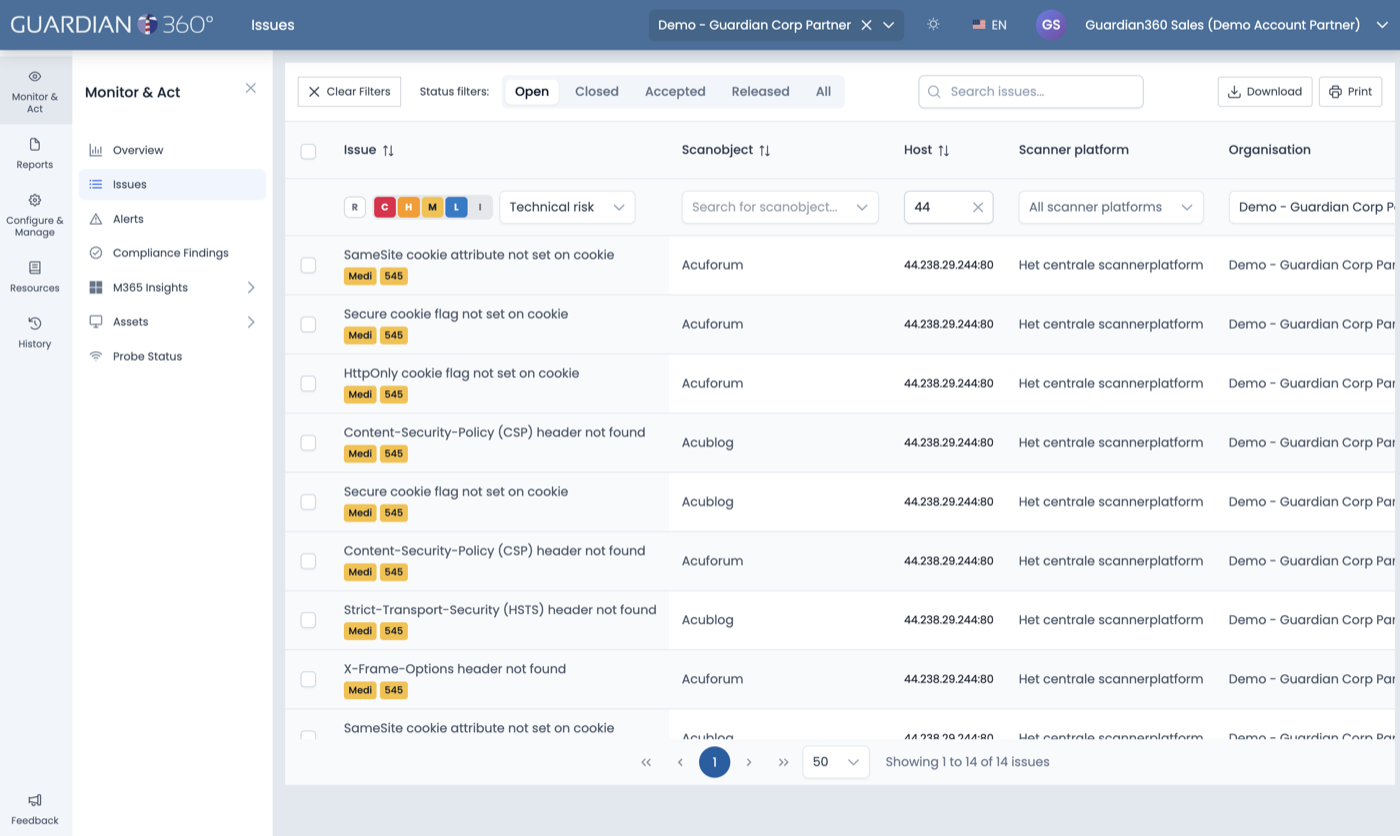1400x836 pixels.
Task: Select Closed status filter
Action: (597, 91)
